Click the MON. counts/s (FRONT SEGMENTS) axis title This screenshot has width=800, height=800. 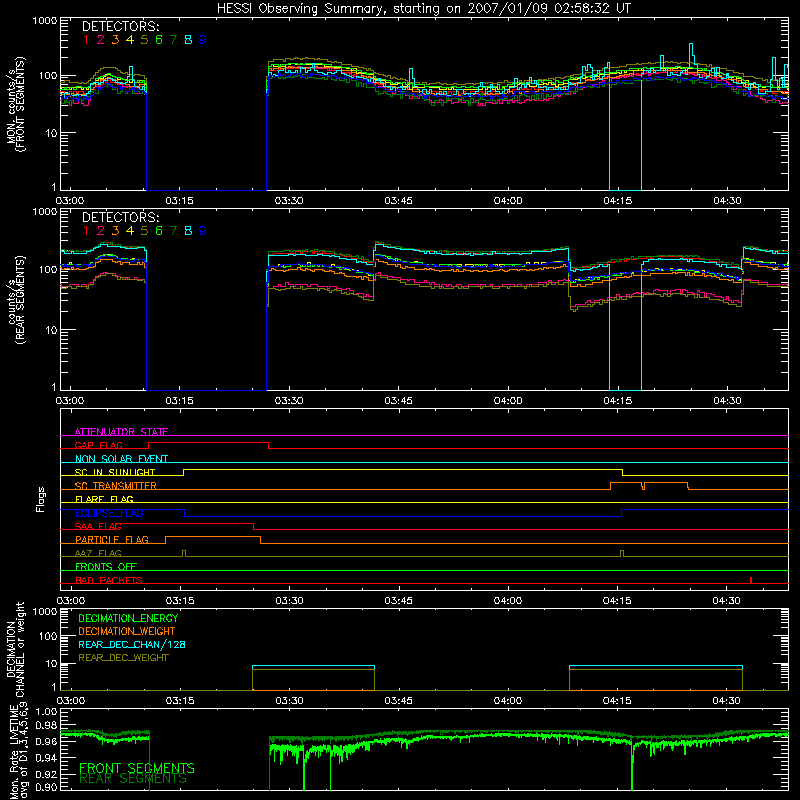click(16, 104)
